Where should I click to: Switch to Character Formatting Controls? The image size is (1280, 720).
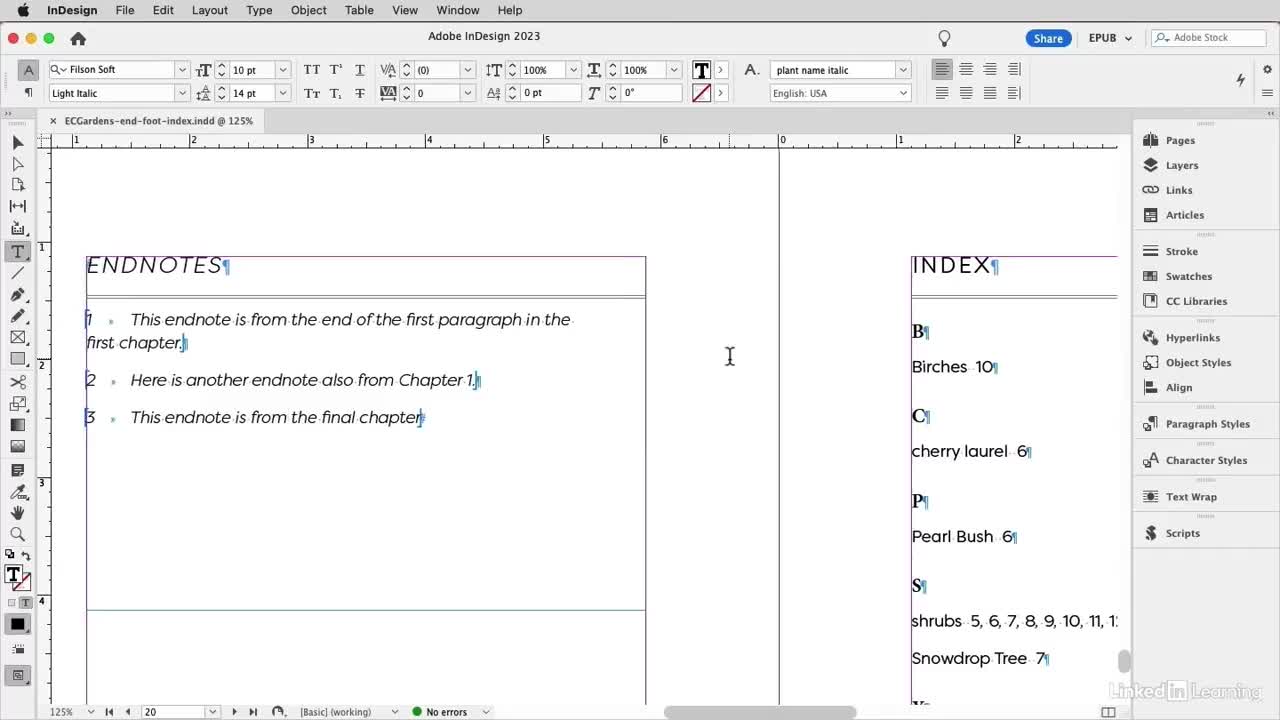tap(28, 70)
